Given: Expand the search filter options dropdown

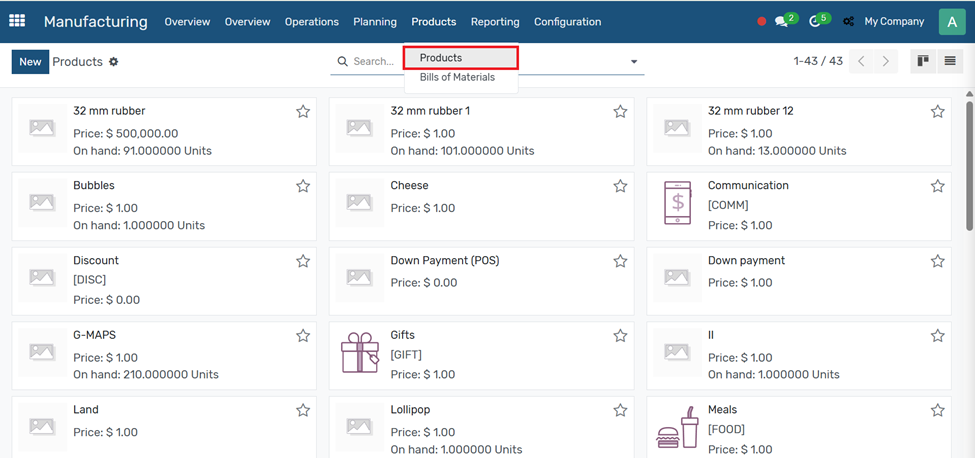Looking at the screenshot, I should tap(634, 62).
